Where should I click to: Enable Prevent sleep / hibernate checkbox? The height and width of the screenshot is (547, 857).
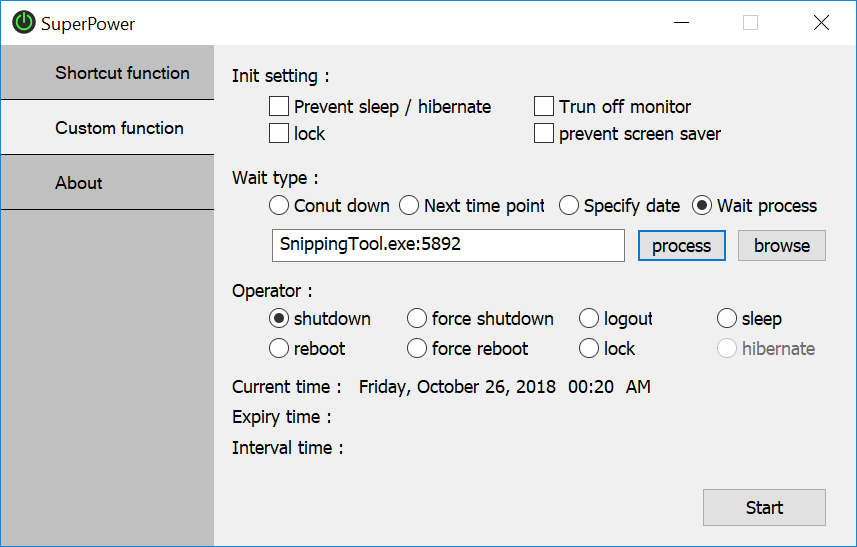click(279, 106)
